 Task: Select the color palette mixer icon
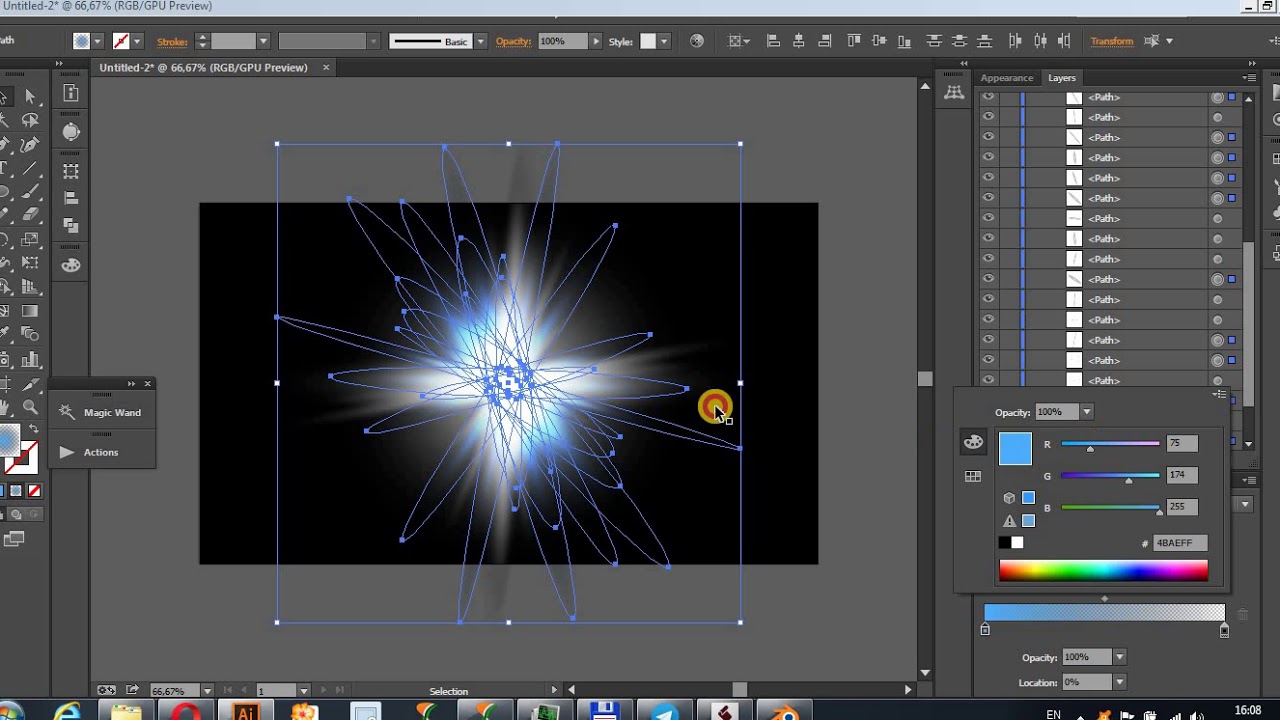973,442
